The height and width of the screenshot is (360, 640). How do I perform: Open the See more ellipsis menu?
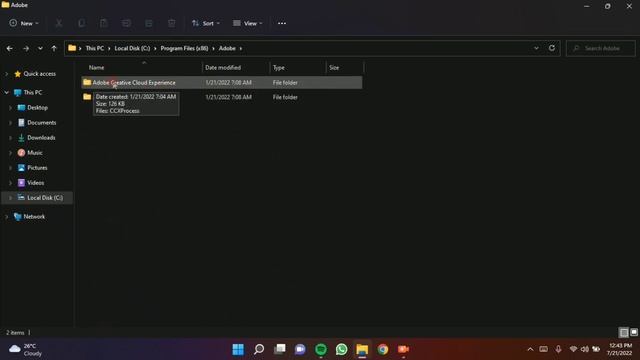282,23
